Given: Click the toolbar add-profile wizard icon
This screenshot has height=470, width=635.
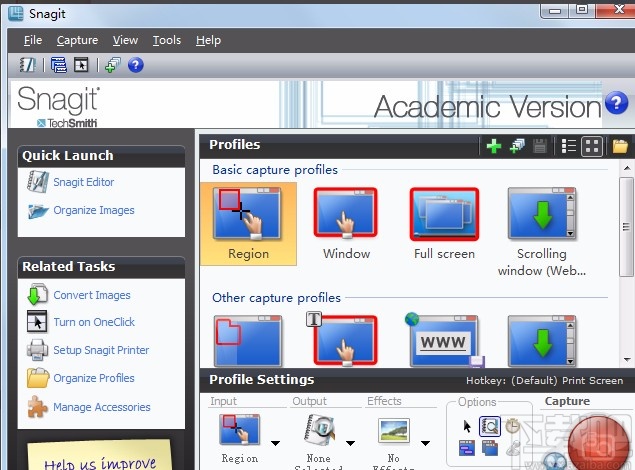Looking at the screenshot, I should [113, 65].
